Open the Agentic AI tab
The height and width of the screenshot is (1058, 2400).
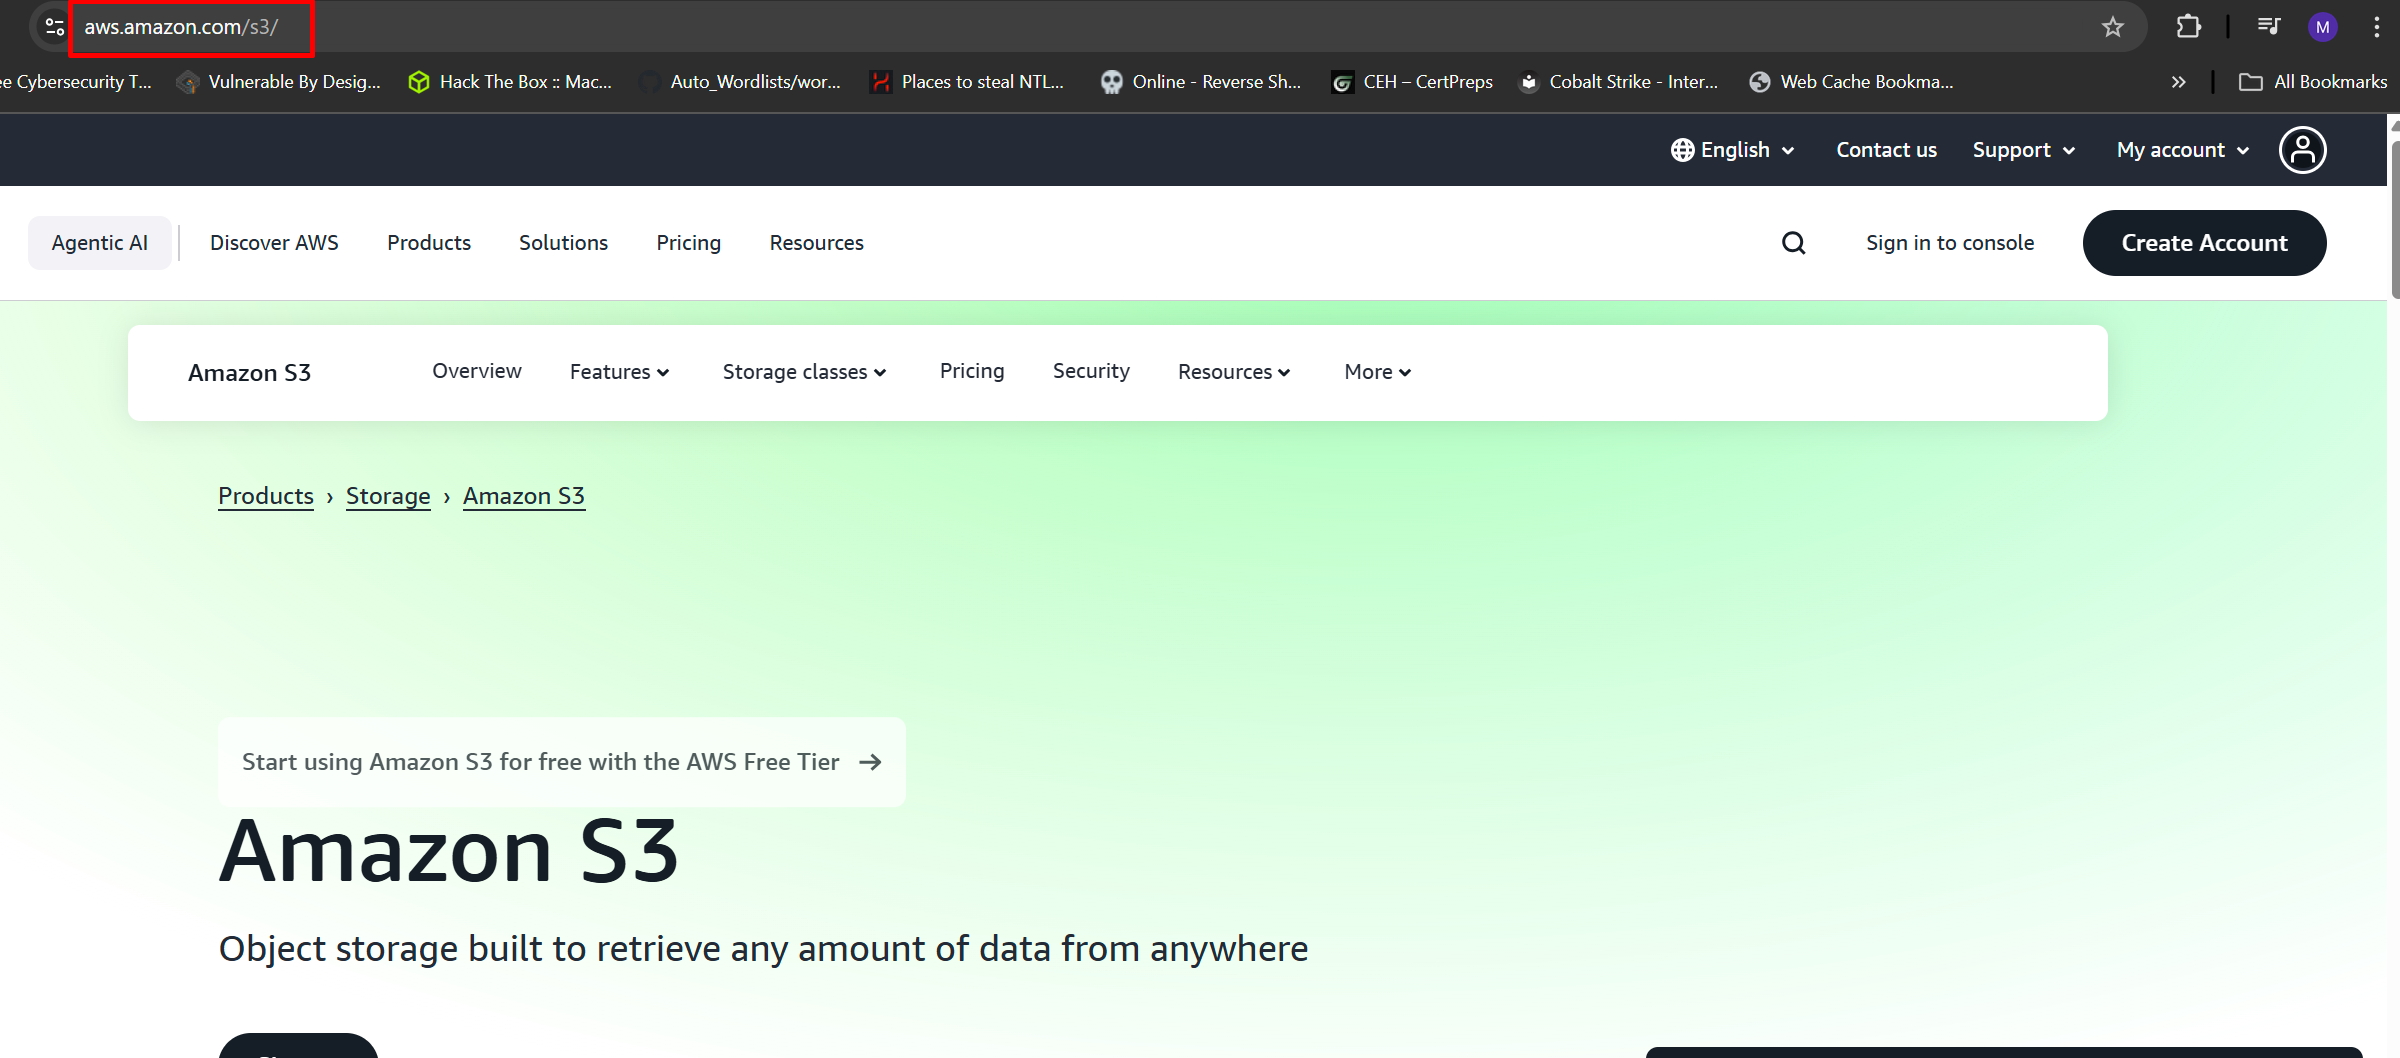click(100, 243)
